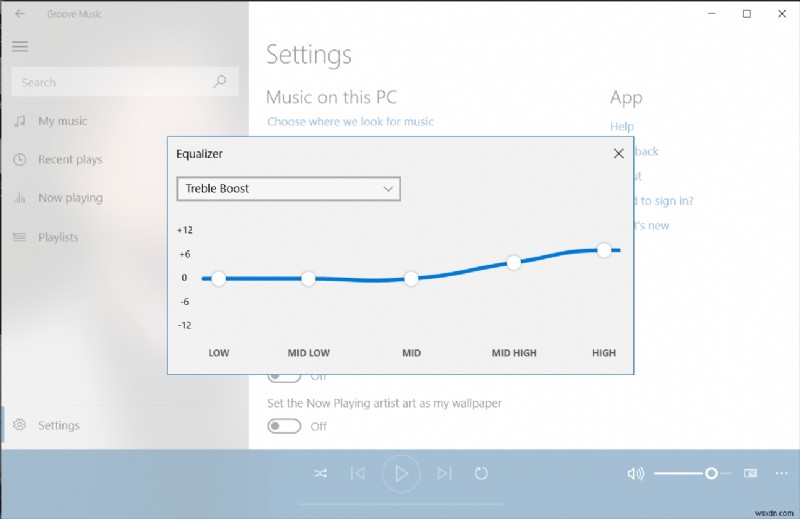Open the mini player view icon

pos(750,474)
